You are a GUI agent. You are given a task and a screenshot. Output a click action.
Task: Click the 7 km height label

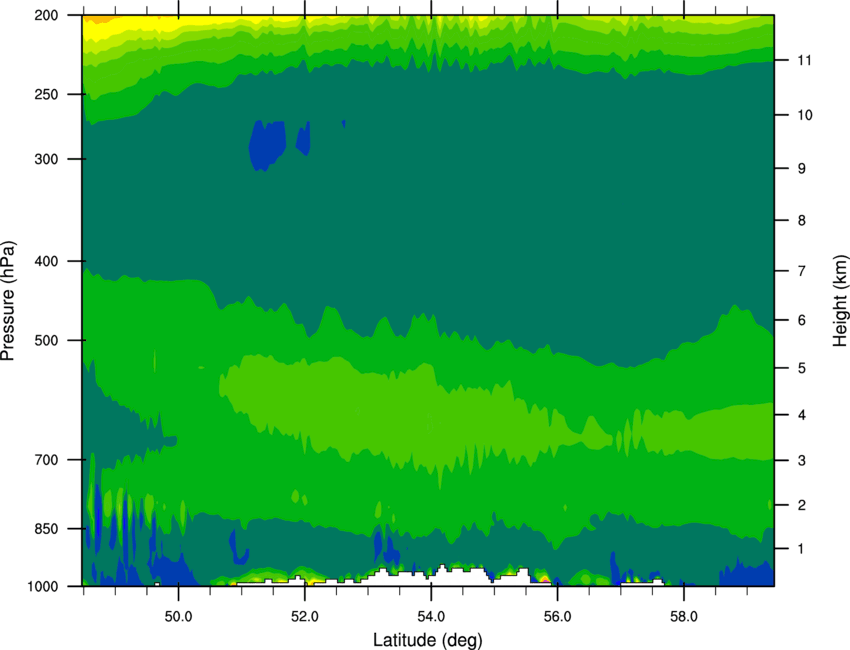tap(802, 271)
